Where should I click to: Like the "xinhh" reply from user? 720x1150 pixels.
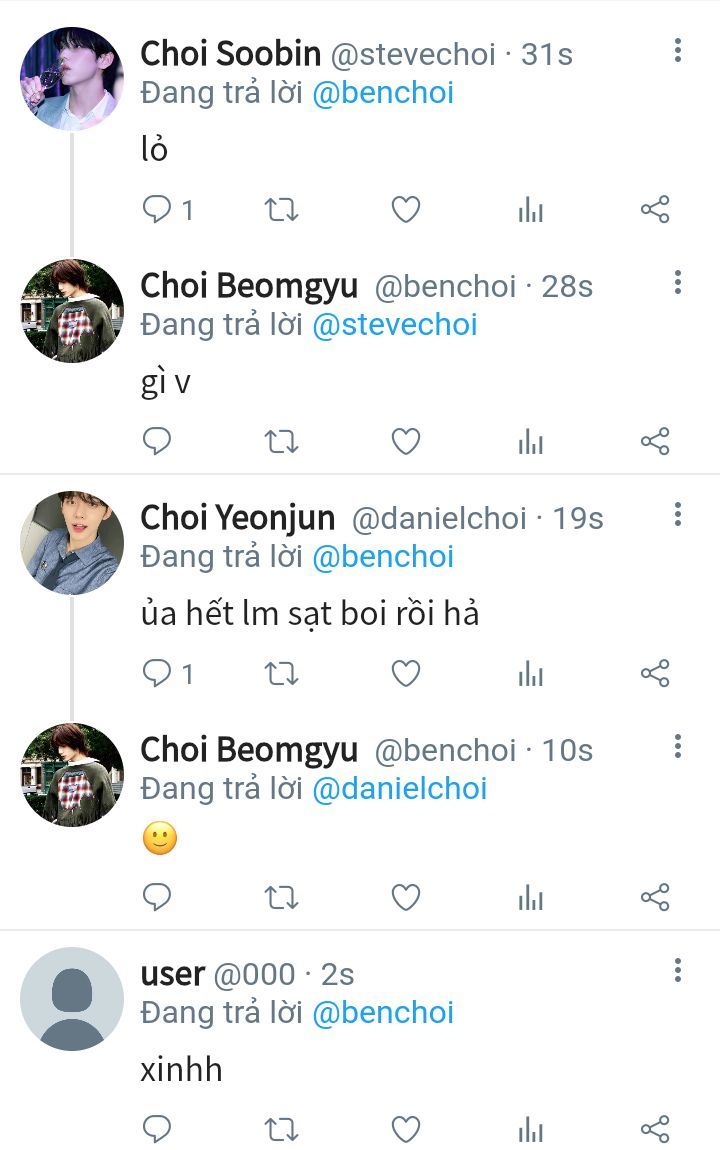click(x=405, y=1130)
